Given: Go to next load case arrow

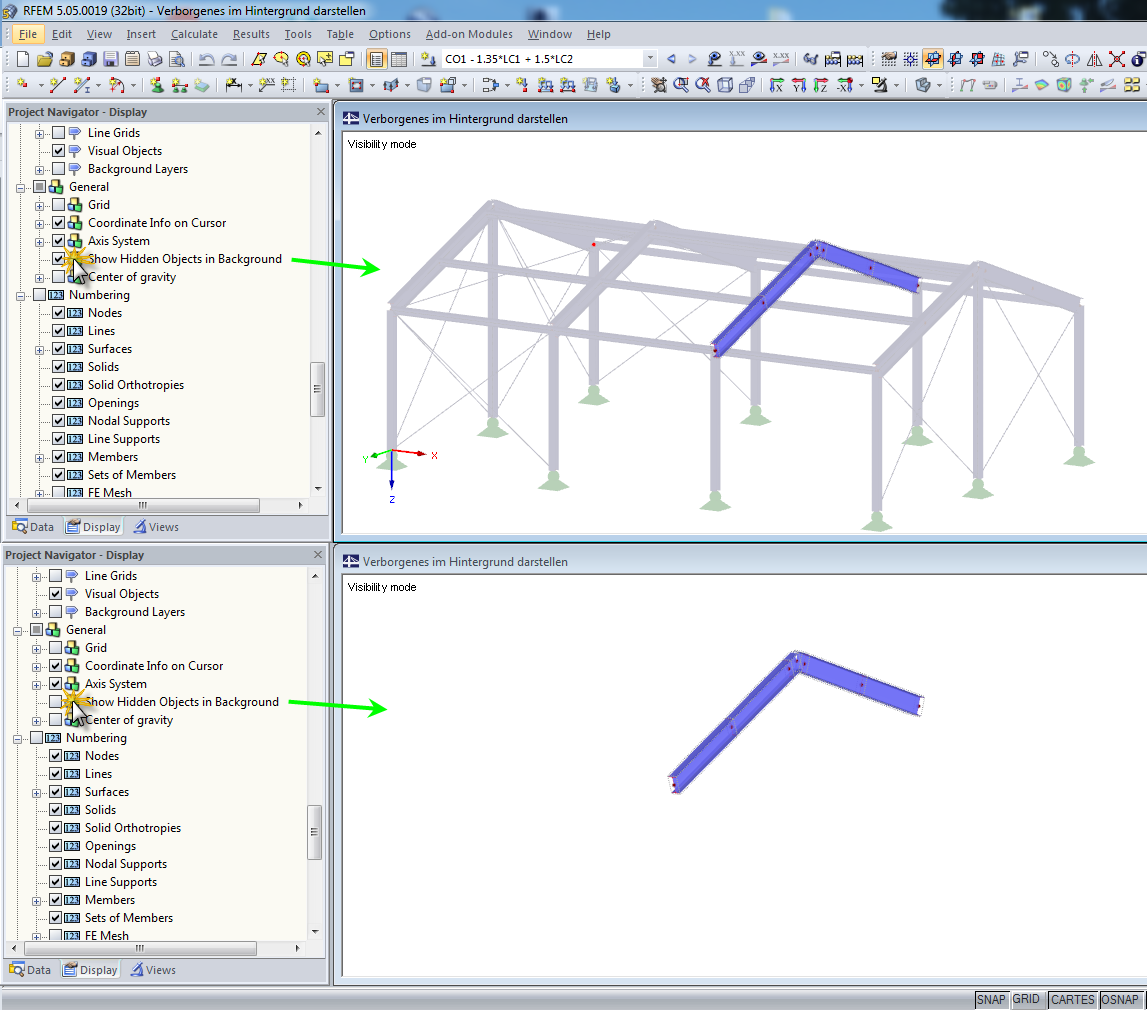Looking at the screenshot, I should click(x=692, y=59).
